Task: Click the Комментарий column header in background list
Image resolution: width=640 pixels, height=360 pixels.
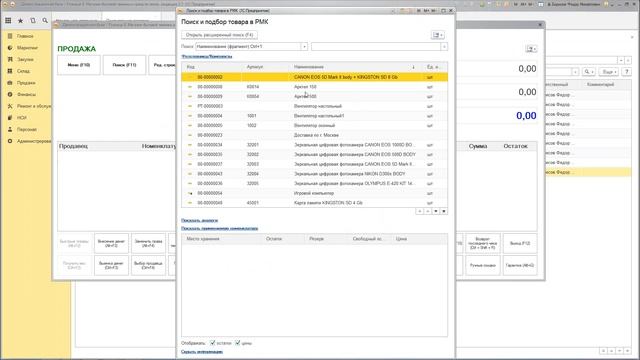Action: tap(600, 84)
